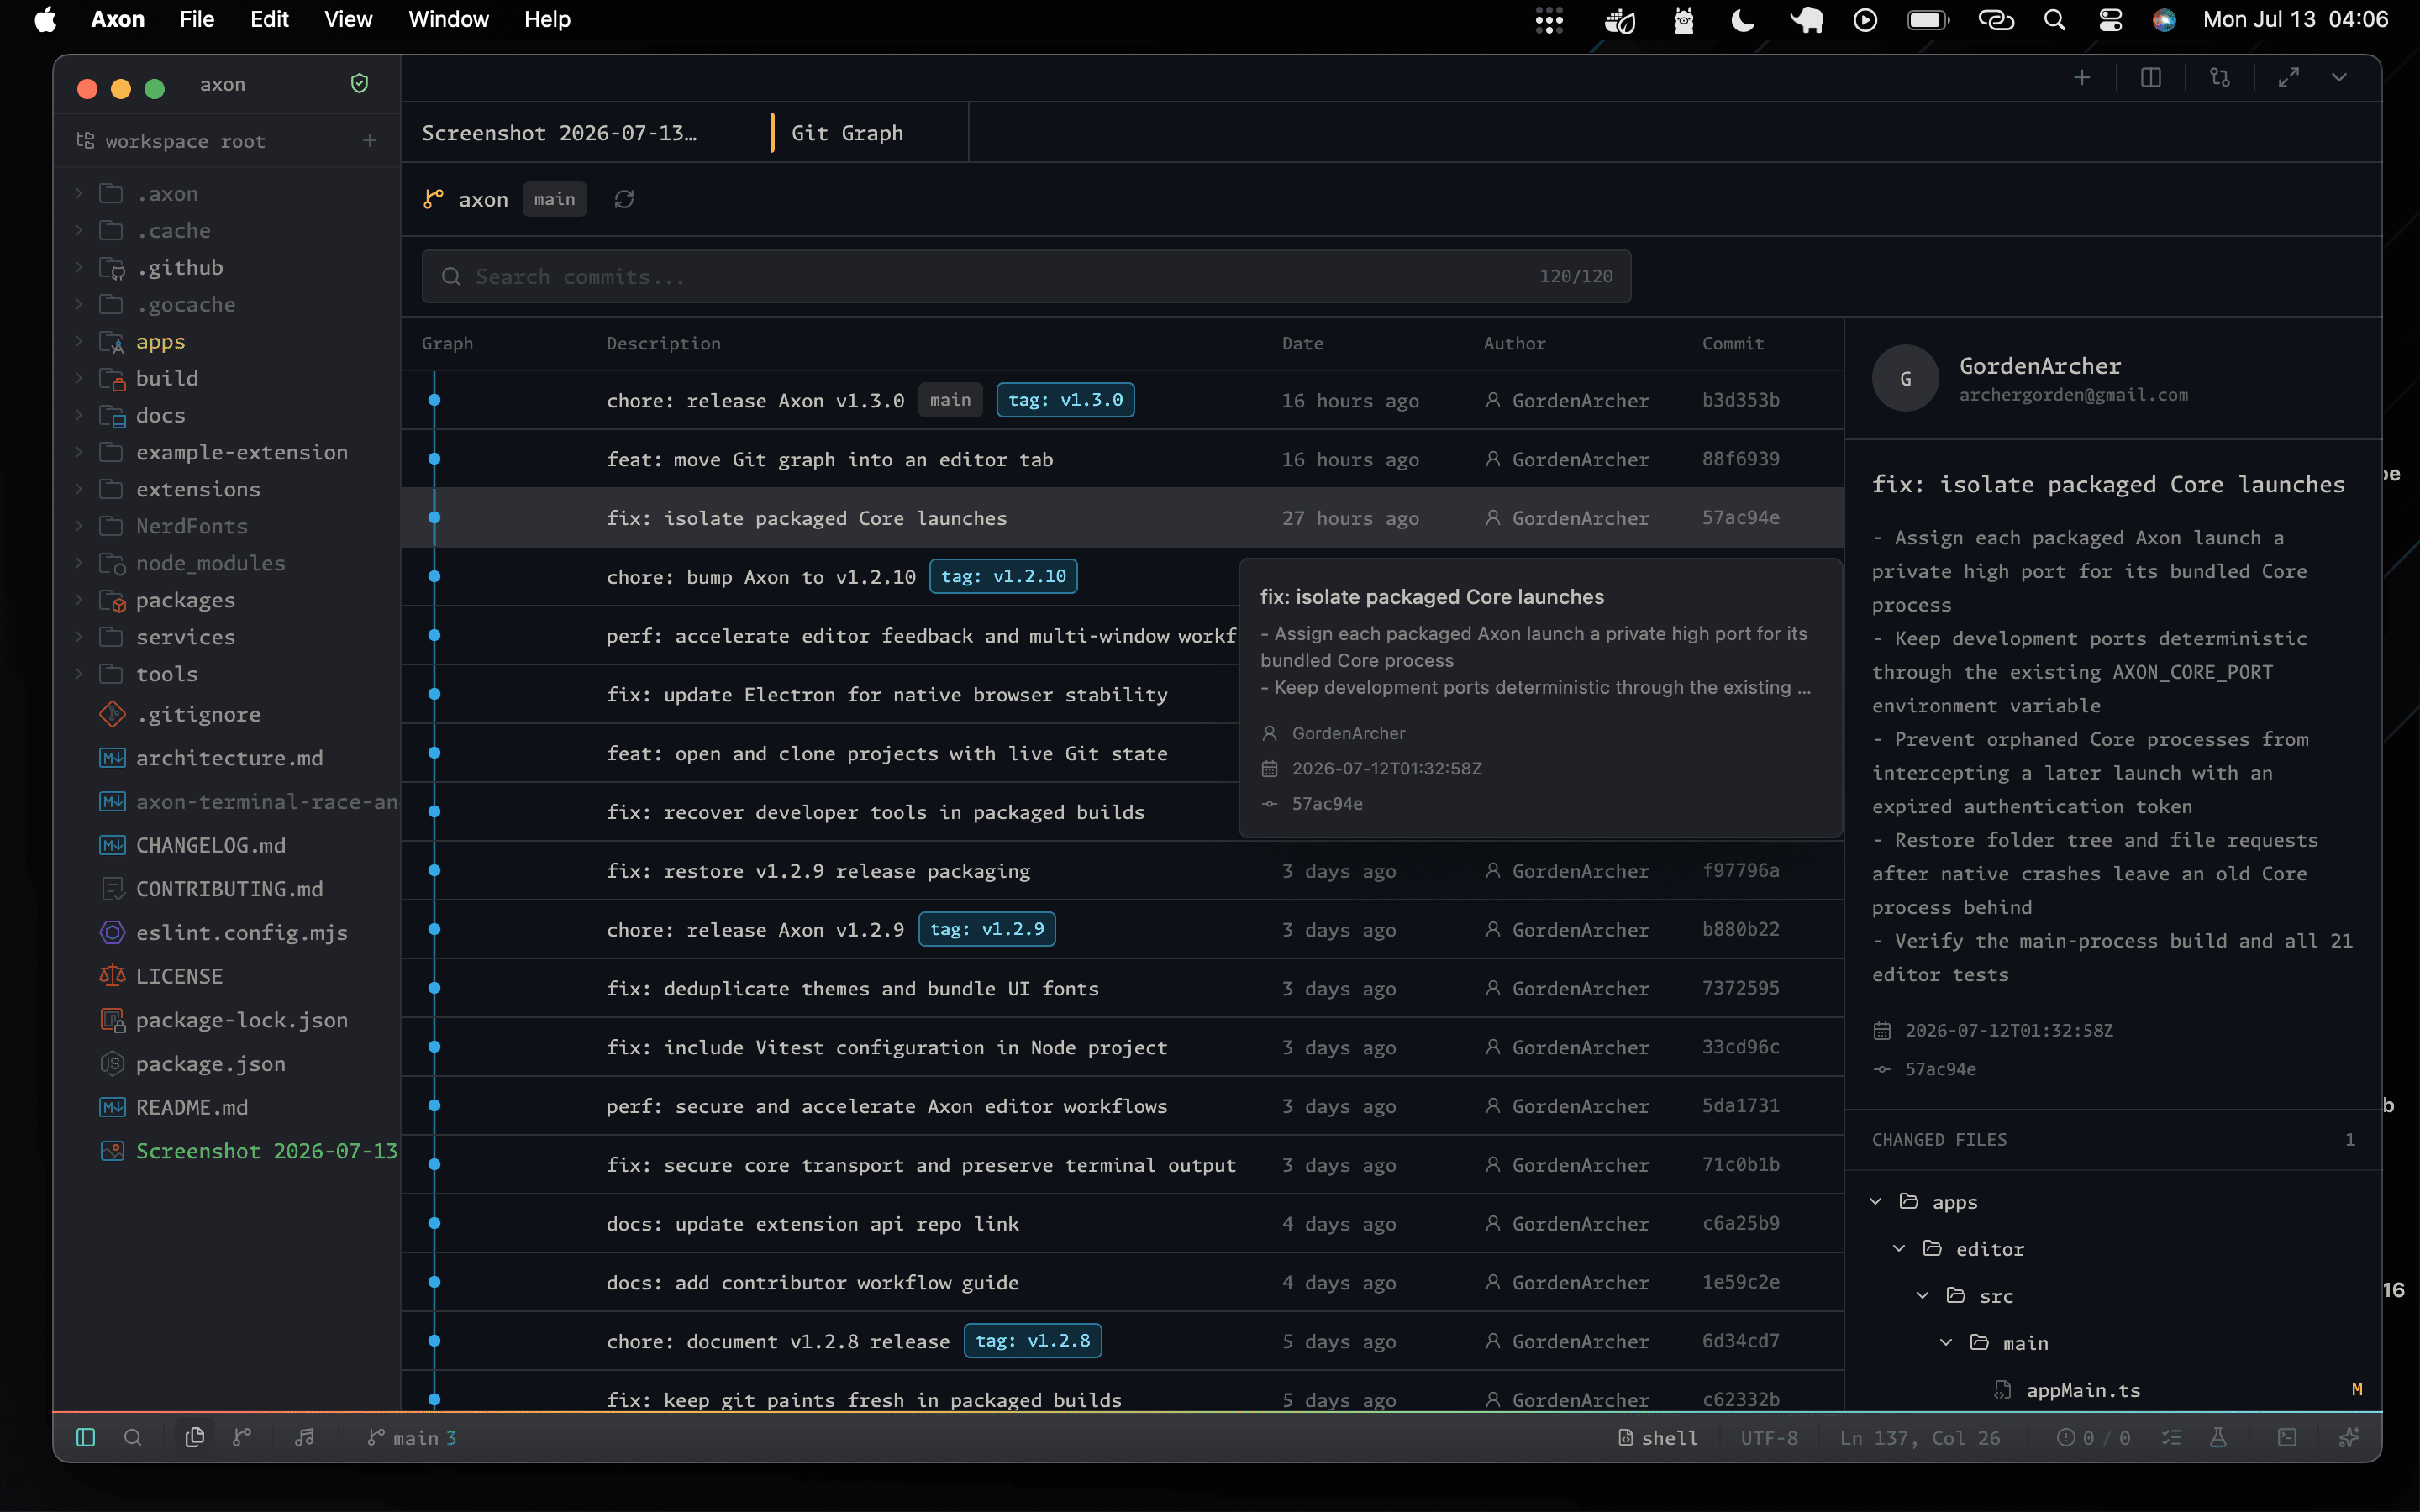Open the View menu

point(348,19)
